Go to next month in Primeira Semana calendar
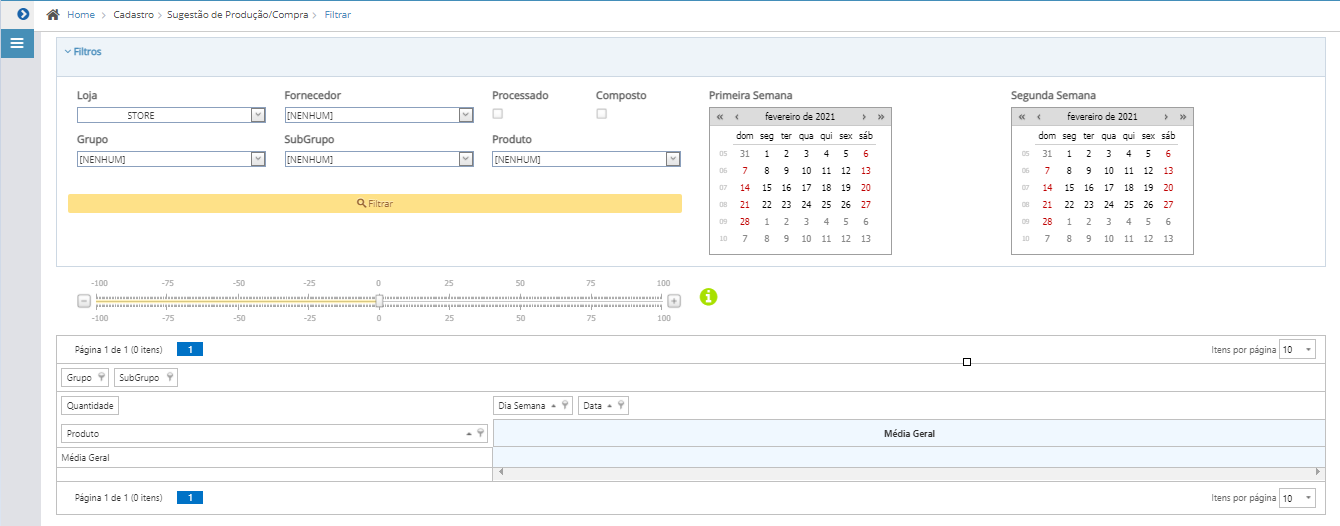 (x=863, y=117)
